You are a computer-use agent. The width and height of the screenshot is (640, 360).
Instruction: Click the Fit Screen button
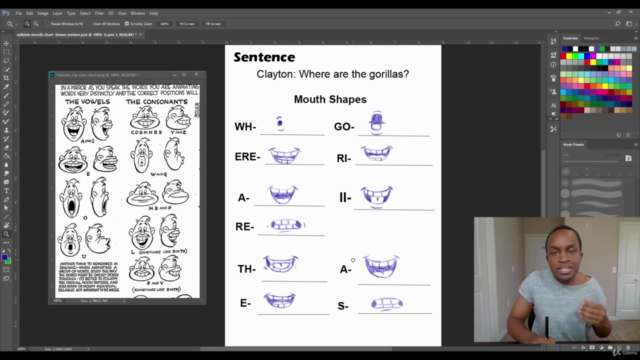pyautogui.click(x=187, y=24)
